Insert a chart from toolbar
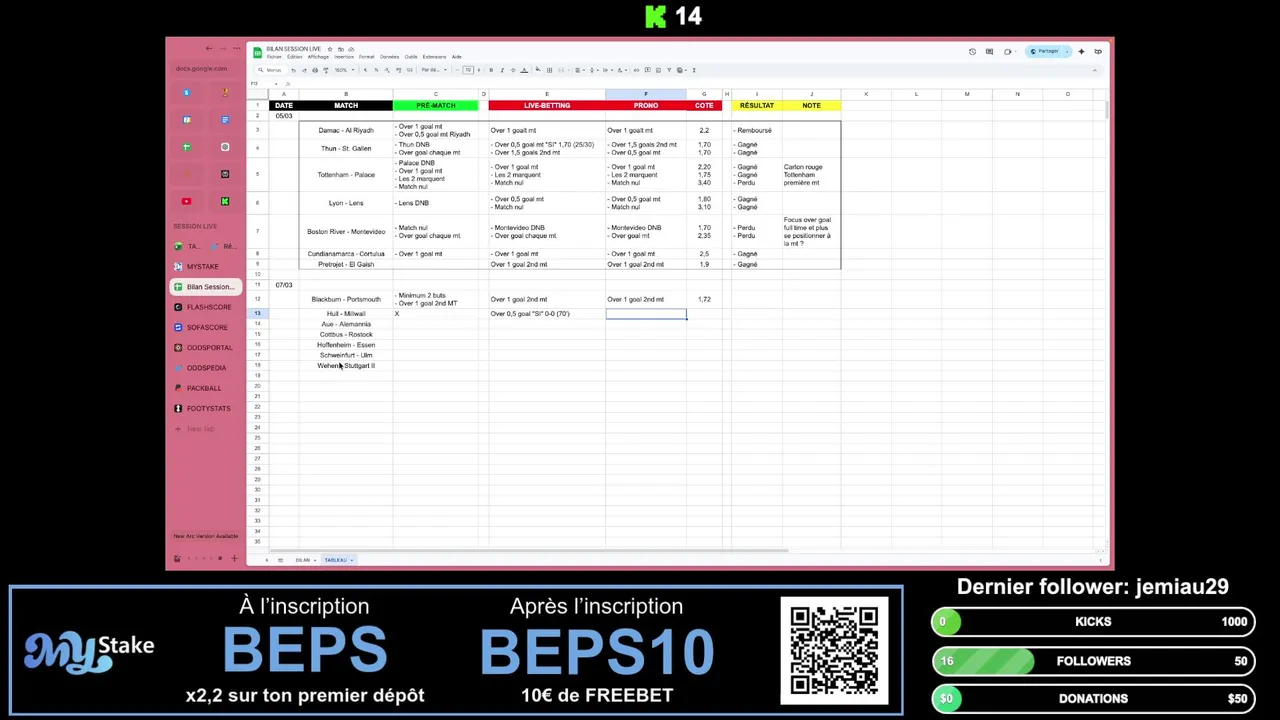 point(658,70)
